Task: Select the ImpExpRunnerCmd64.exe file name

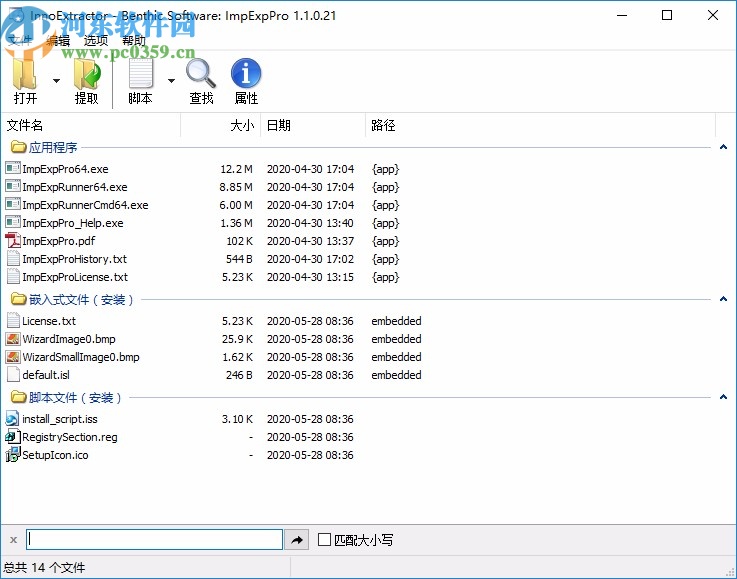Action: tap(85, 205)
